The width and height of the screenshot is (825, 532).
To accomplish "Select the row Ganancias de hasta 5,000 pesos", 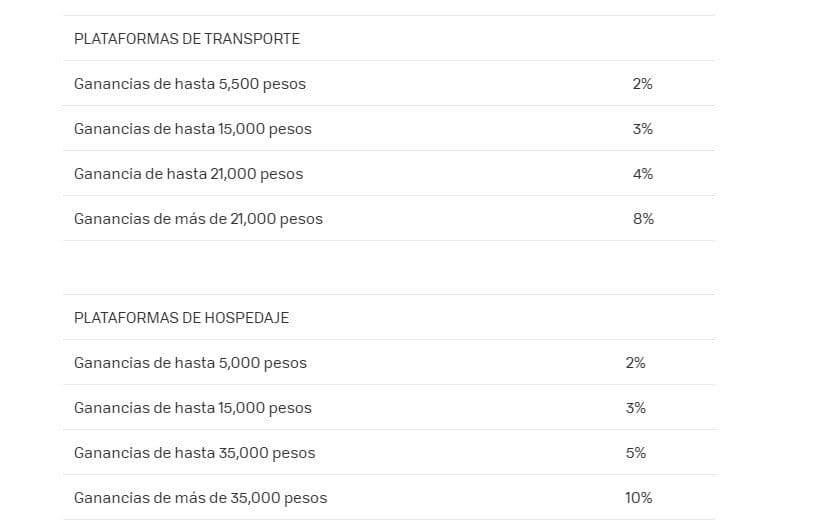I will (x=389, y=362).
